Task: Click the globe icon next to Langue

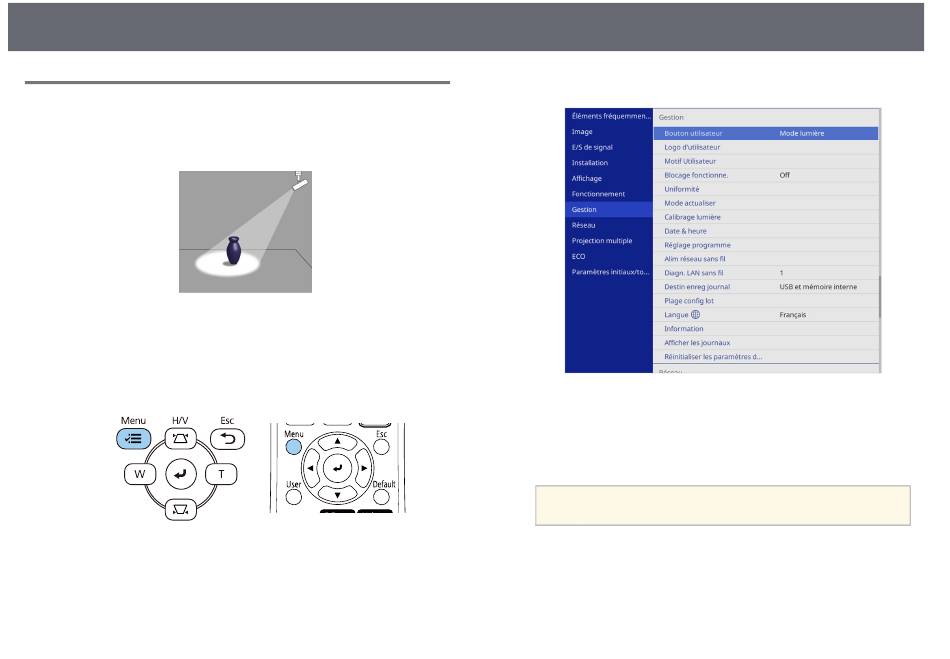Action: [696, 314]
